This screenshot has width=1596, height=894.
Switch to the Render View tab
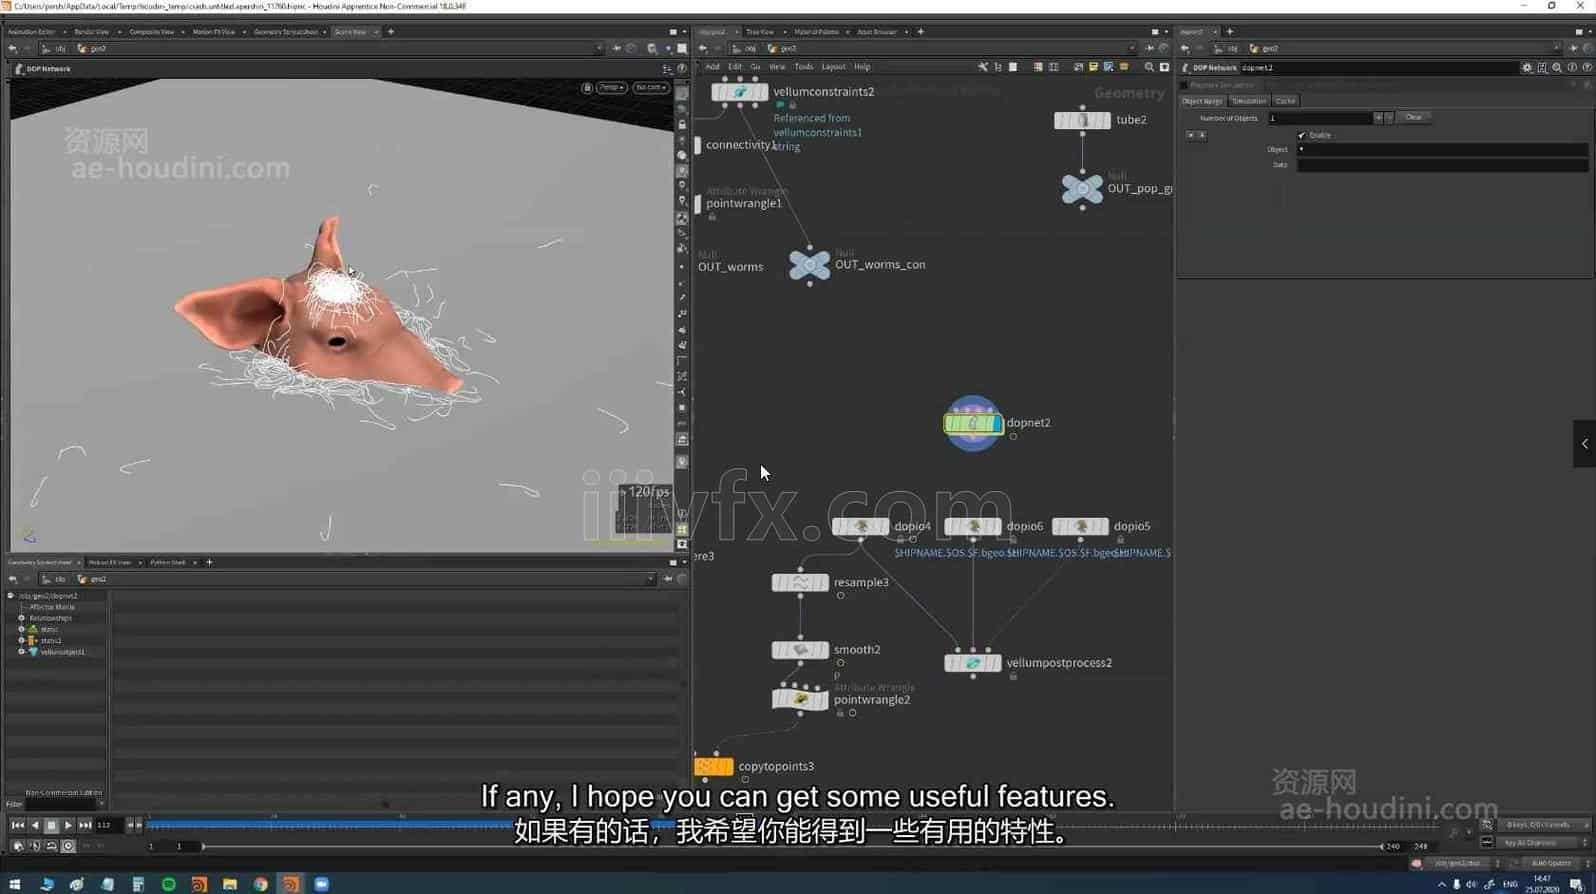click(91, 32)
